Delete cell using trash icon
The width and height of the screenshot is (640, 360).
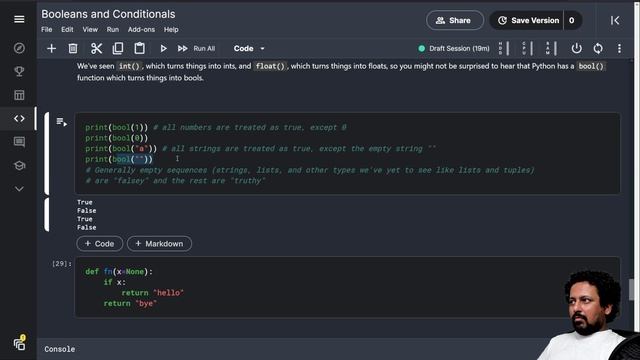[73, 49]
